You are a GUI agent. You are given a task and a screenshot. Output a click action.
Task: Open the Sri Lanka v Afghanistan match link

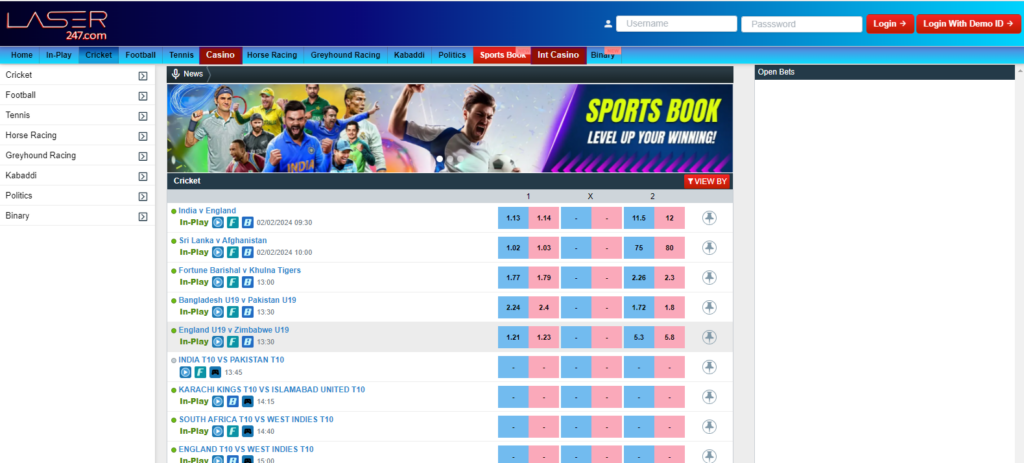[223, 240]
